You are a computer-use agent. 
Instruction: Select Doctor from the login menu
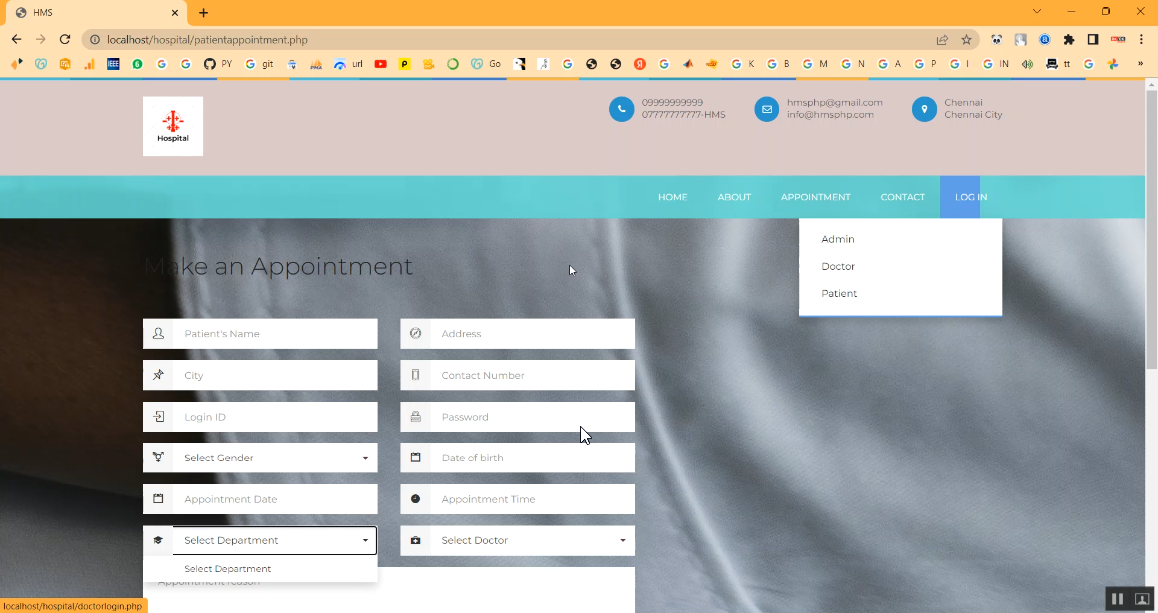838,267
